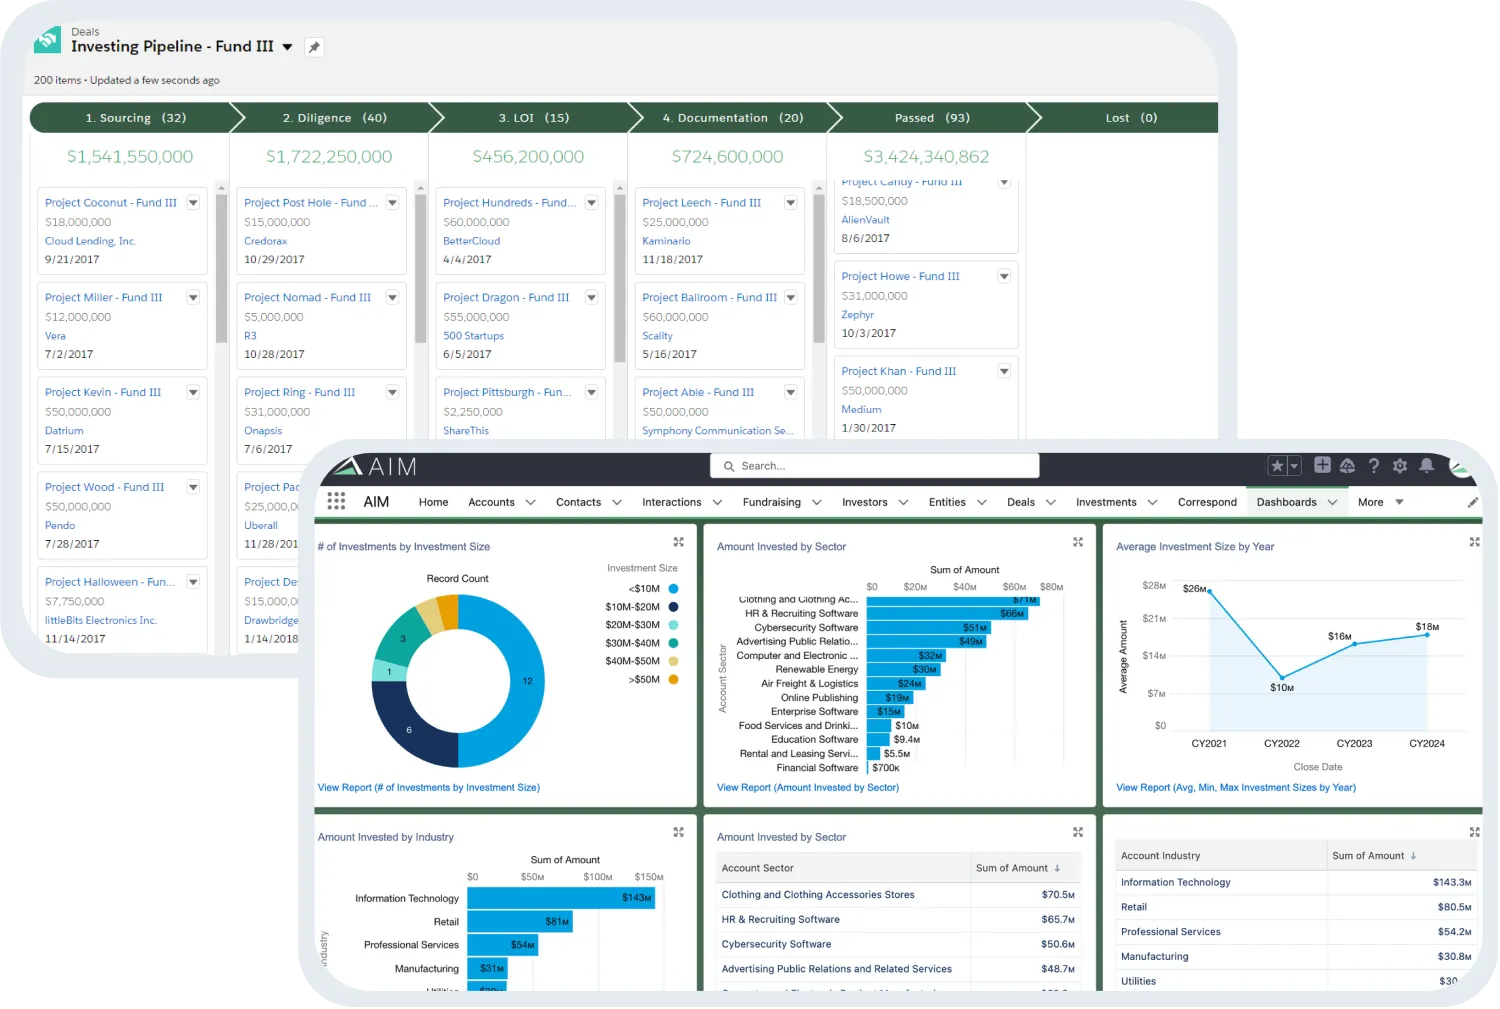The width and height of the screenshot is (1500, 1009).
Task: Open View Report for Investments by Investment Size
Action: tap(429, 788)
